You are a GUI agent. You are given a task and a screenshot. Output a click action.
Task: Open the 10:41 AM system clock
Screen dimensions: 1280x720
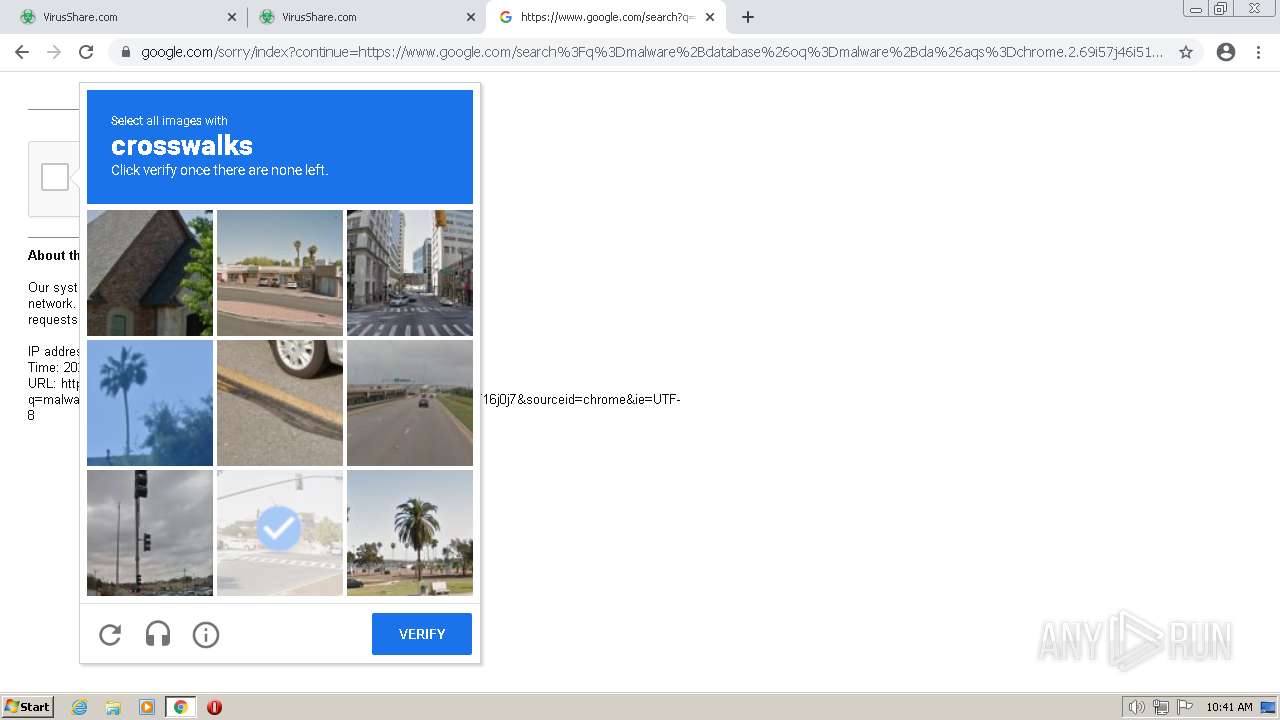pos(1229,707)
